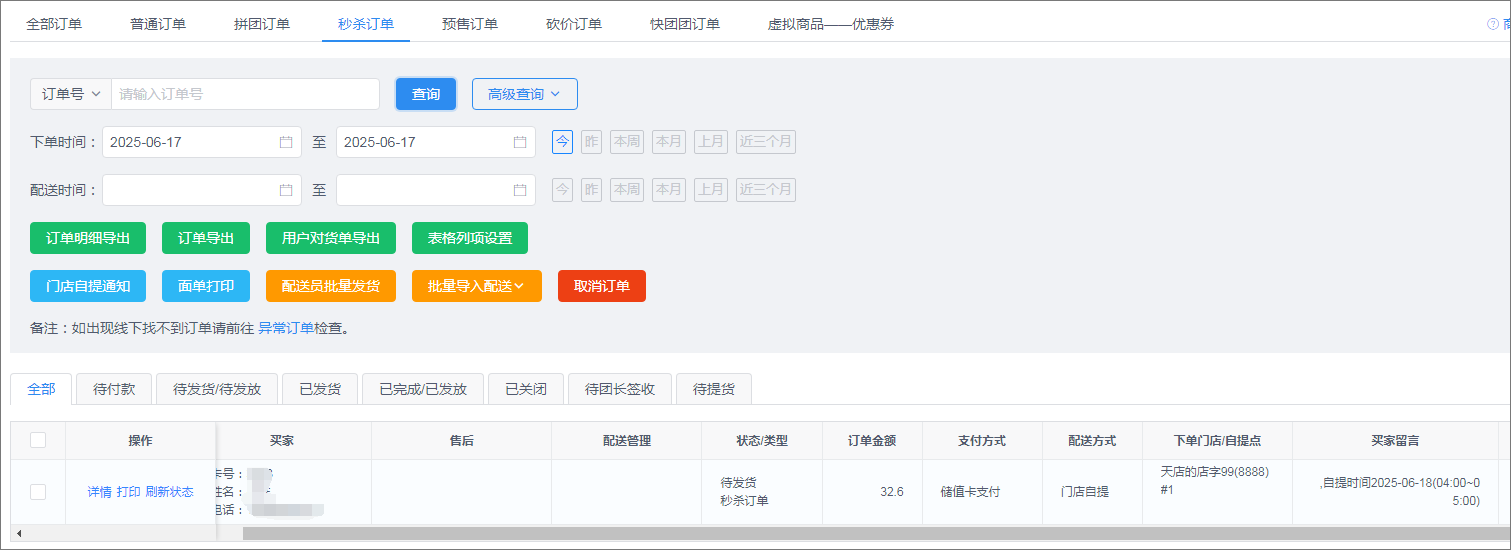
Task: Tick the select-all checkbox in table header
Action: [x=38, y=440]
